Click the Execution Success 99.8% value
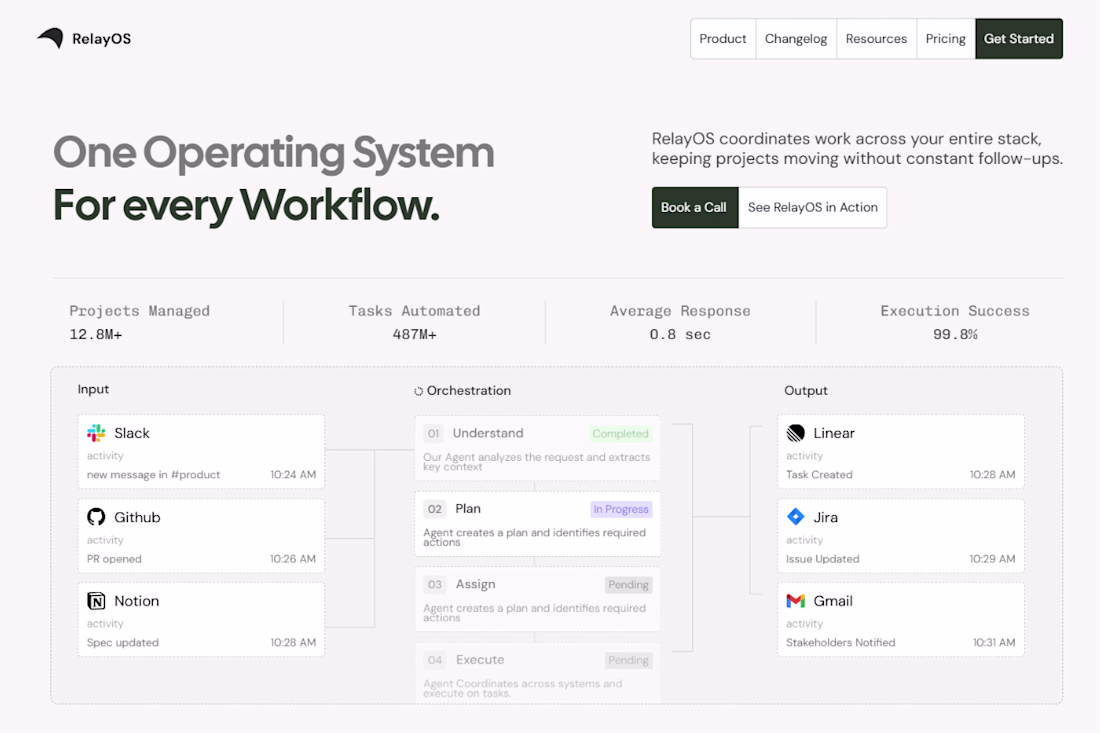 coord(955,335)
